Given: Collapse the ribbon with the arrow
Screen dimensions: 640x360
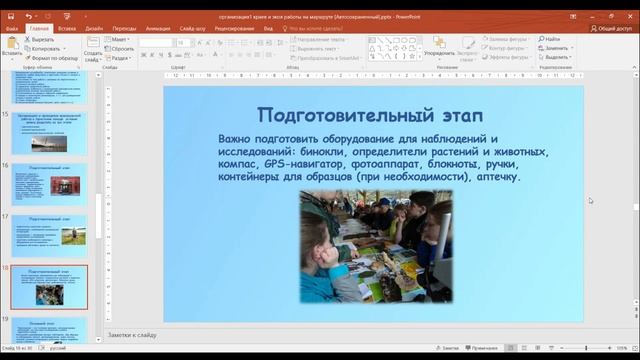Looking at the screenshot, I should (634, 67).
